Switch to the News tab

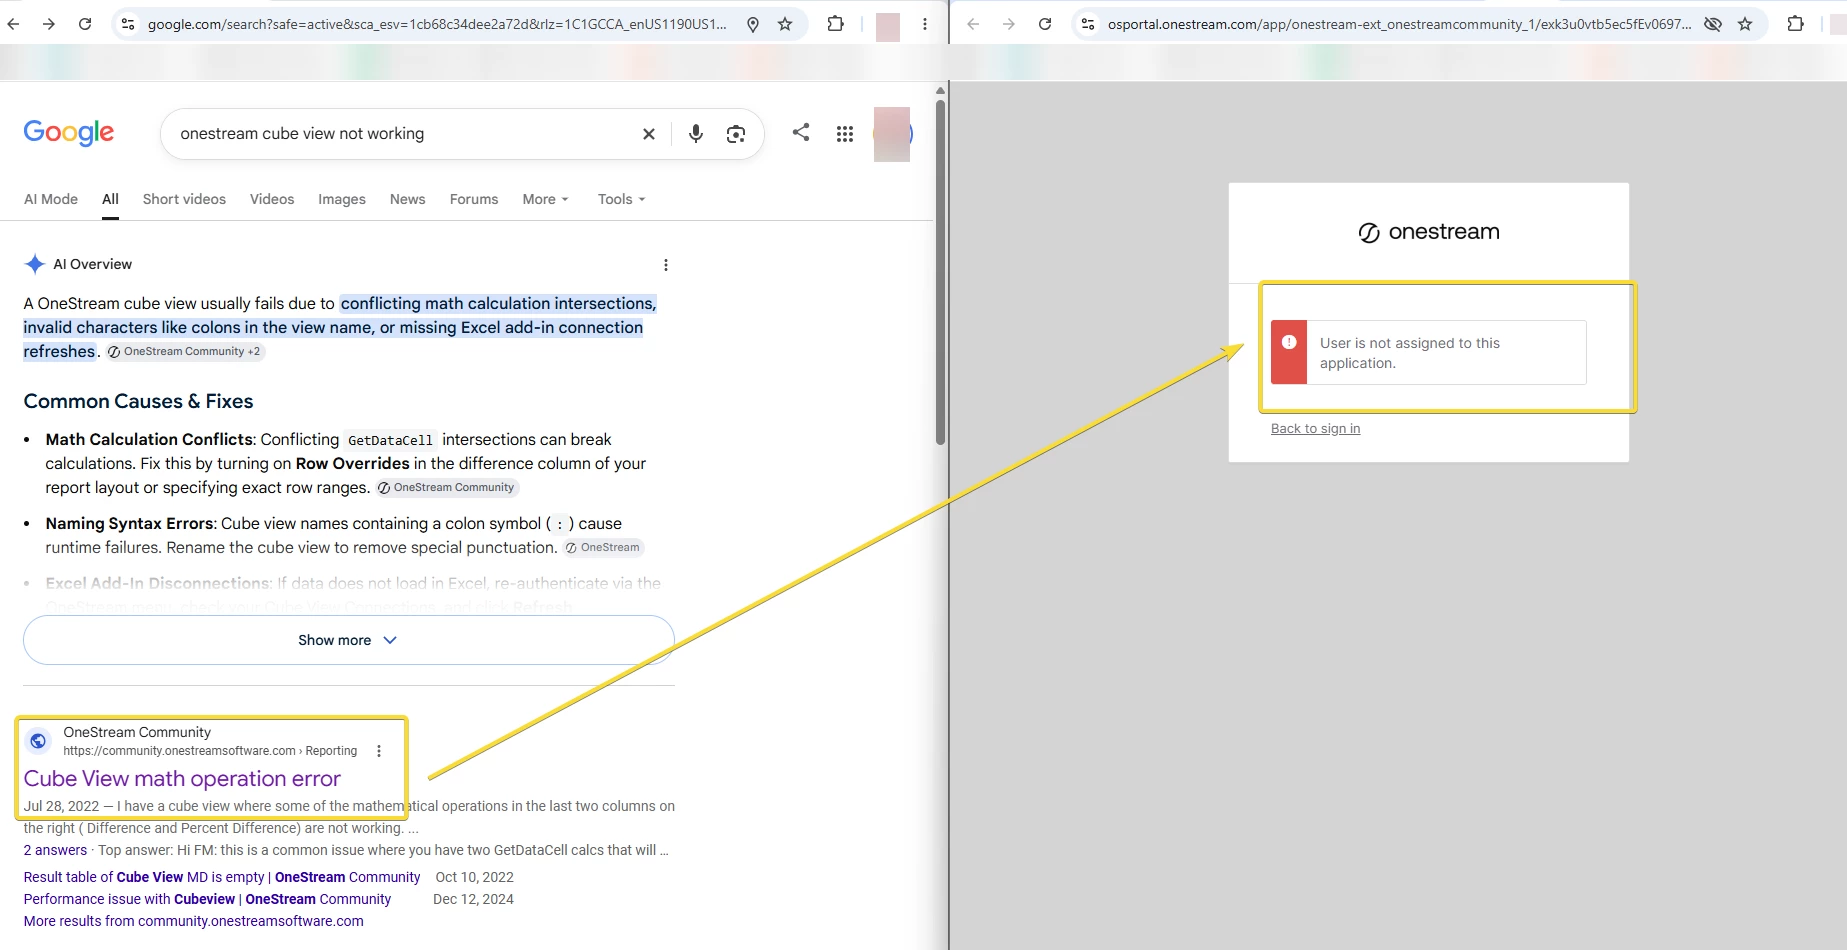coord(408,199)
